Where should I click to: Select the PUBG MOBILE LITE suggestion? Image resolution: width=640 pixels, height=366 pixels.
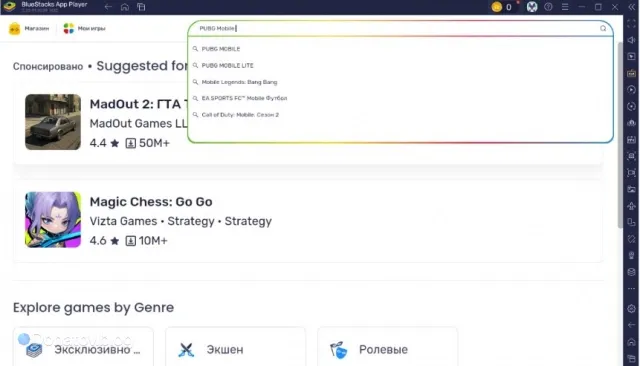227,65
